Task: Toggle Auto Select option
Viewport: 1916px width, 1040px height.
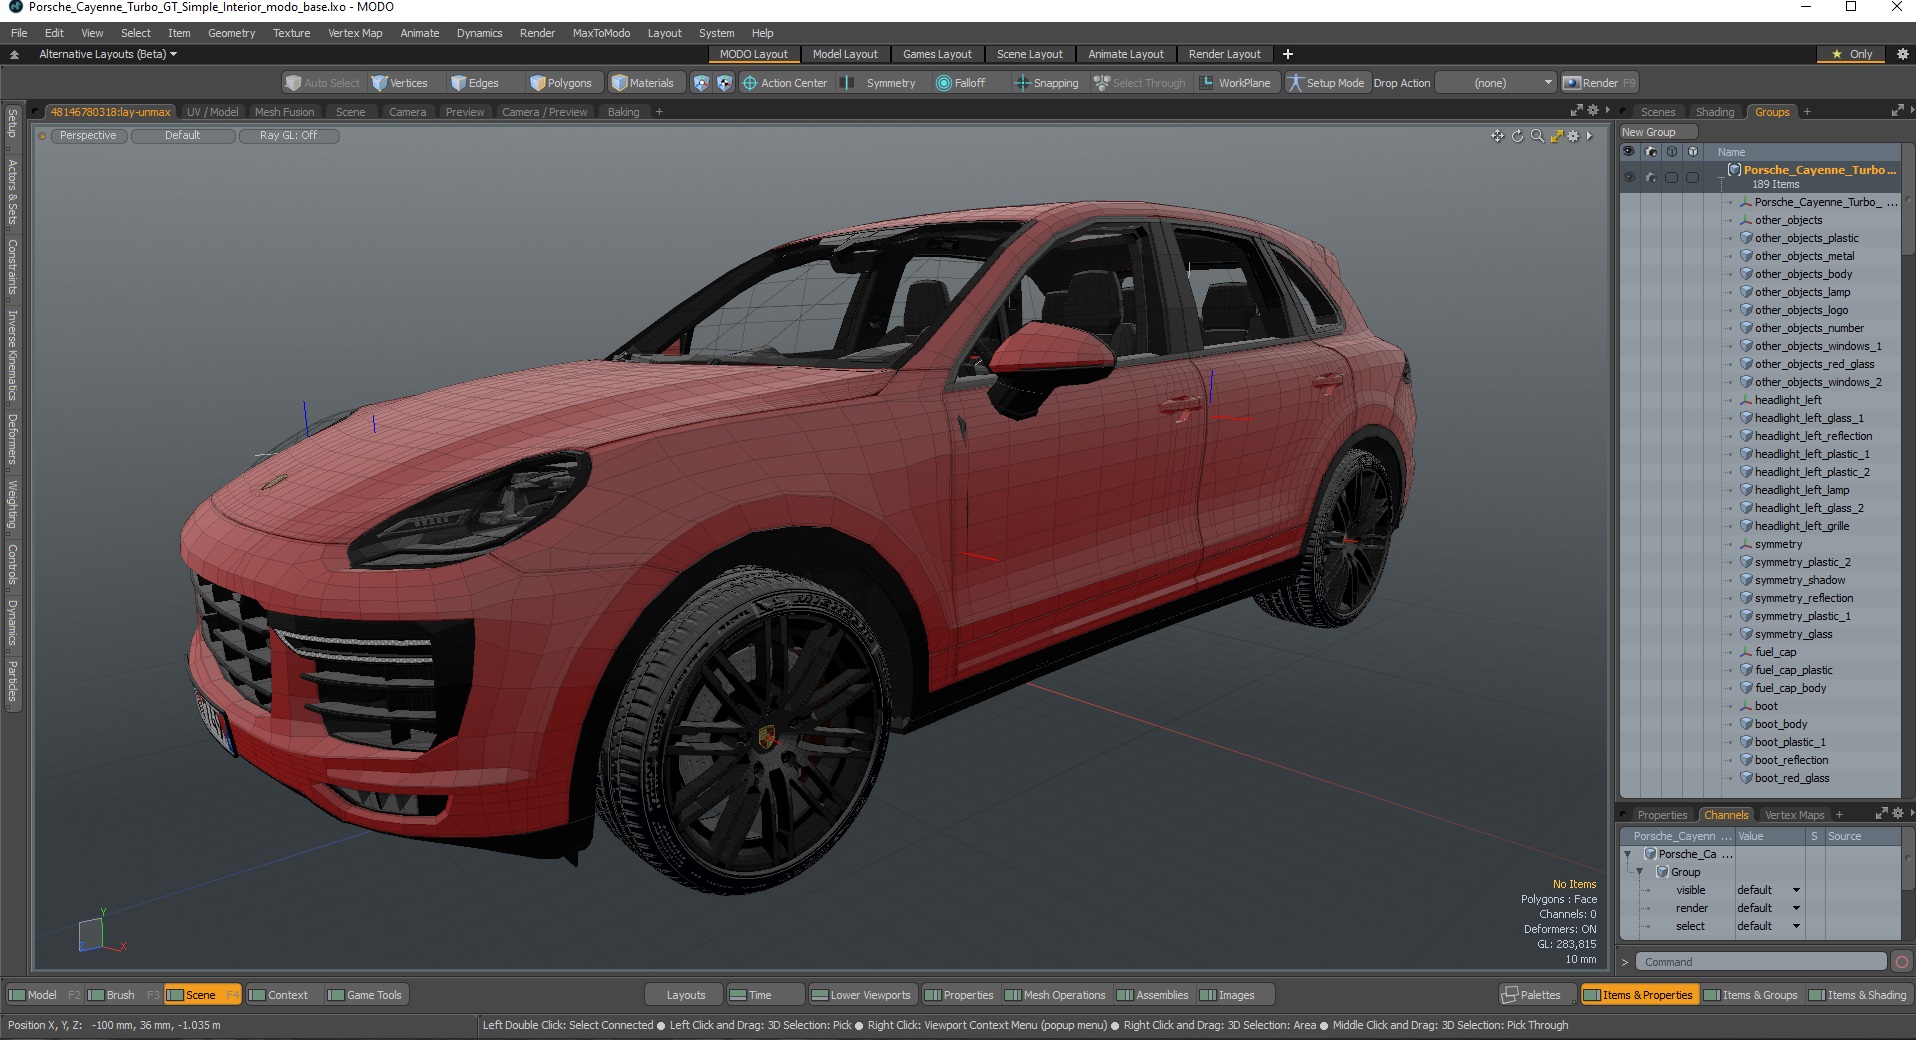Action: point(322,83)
